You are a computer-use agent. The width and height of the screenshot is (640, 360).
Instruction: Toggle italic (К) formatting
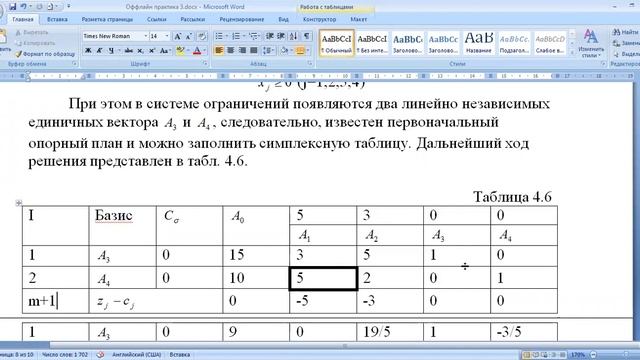(99, 51)
